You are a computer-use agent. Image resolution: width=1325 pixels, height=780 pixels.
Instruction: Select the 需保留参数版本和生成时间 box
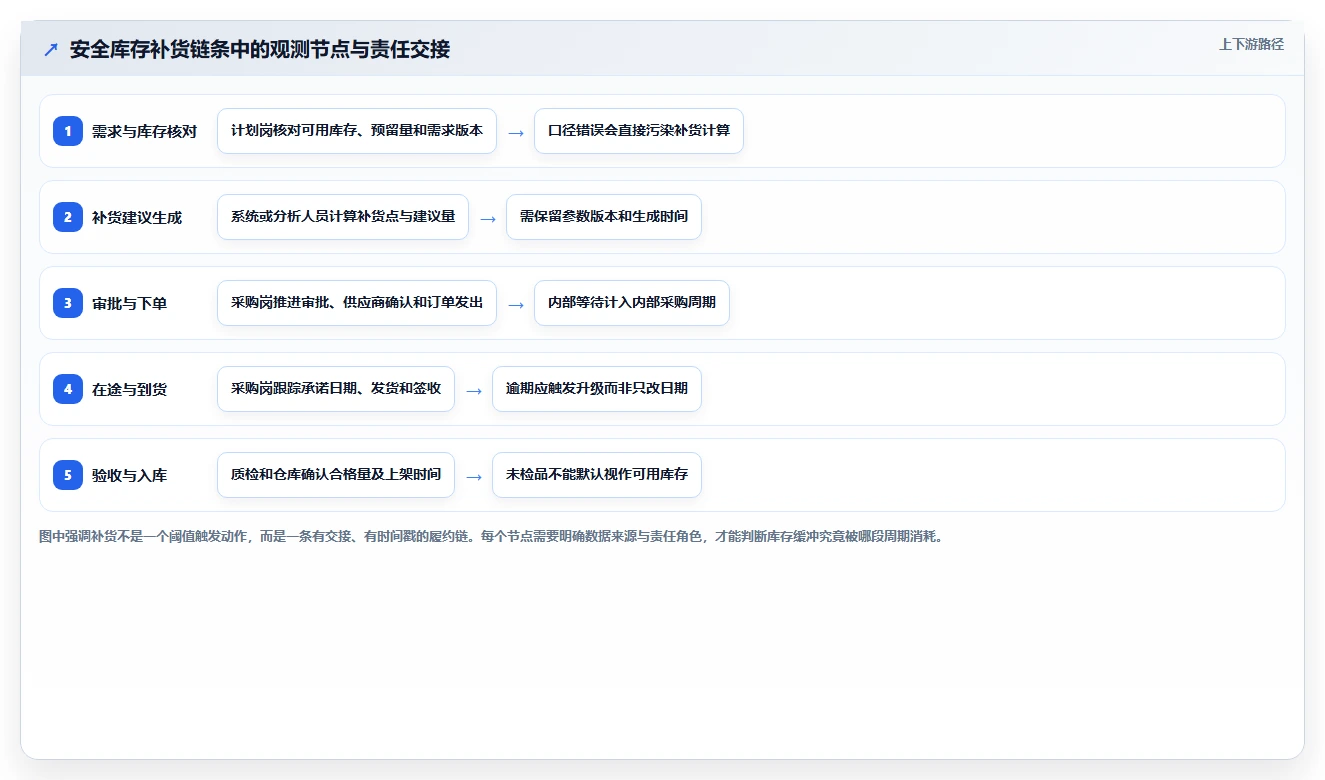click(604, 217)
